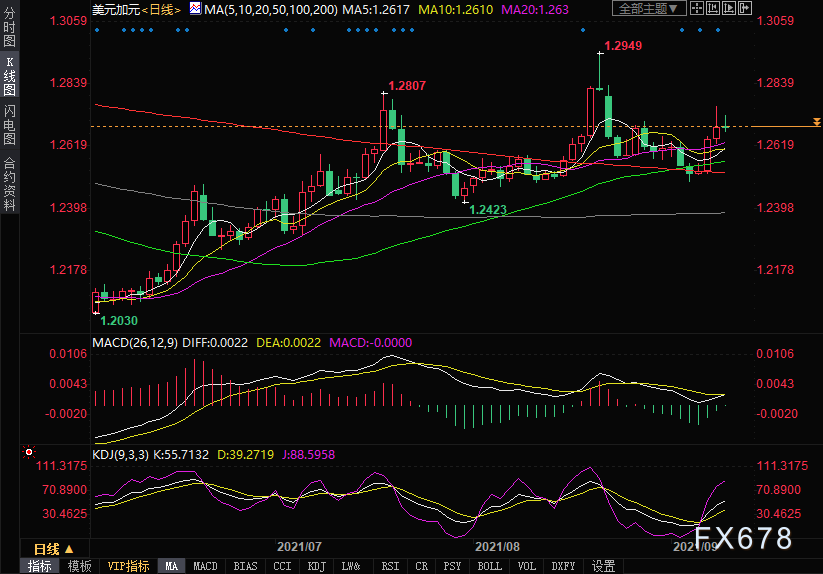Select the DXFY indicator button

pos(563,566)
